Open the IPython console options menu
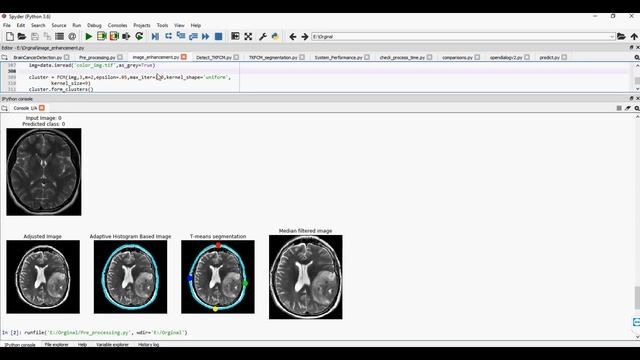The width and height of the screenshot is (640, 360). [637, 108]
